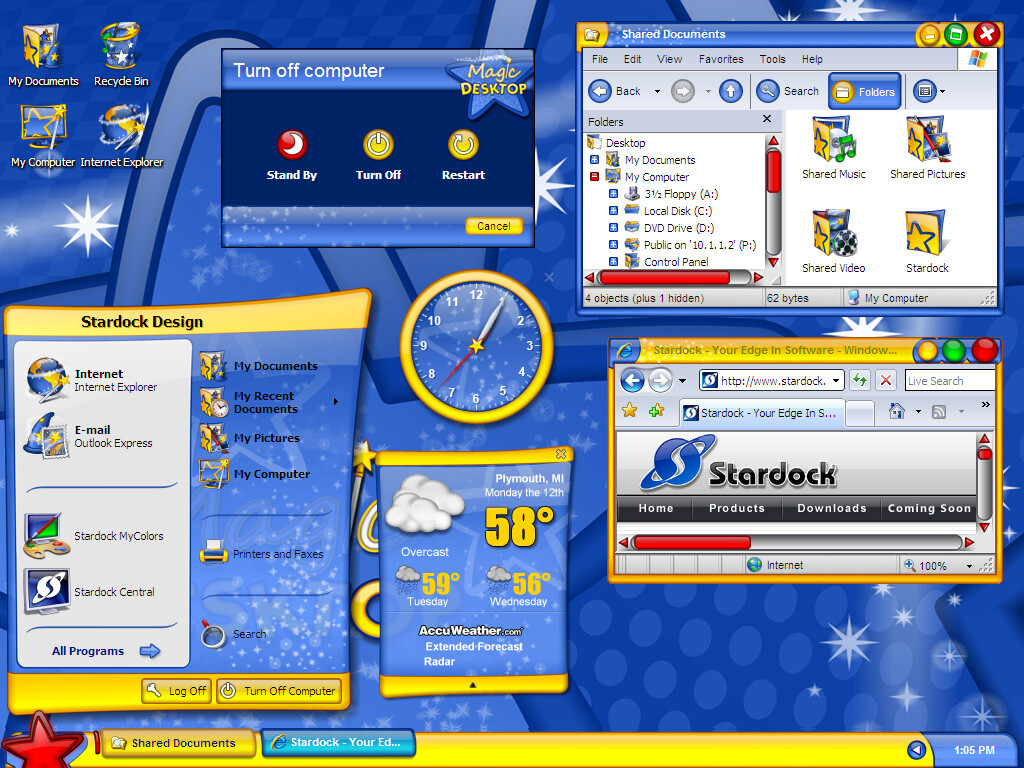Click the Stand By power icon
1024x768 pixels.
click(292, 145)
